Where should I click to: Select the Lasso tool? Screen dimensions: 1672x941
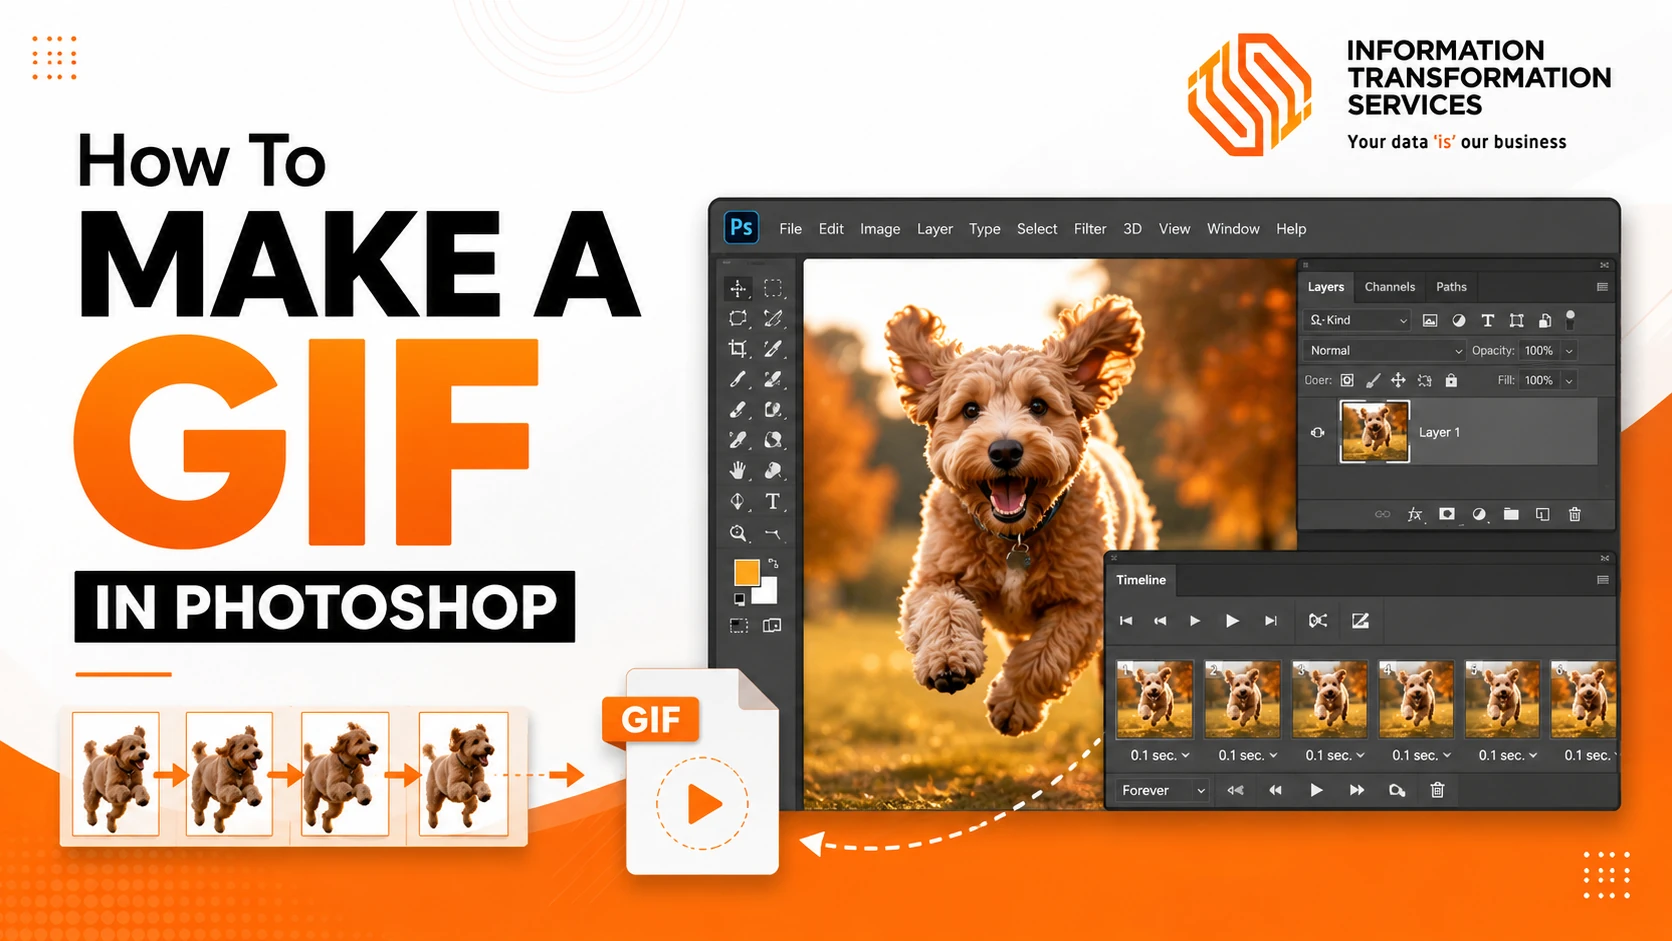pyautogui.click(x=738, y=319)
